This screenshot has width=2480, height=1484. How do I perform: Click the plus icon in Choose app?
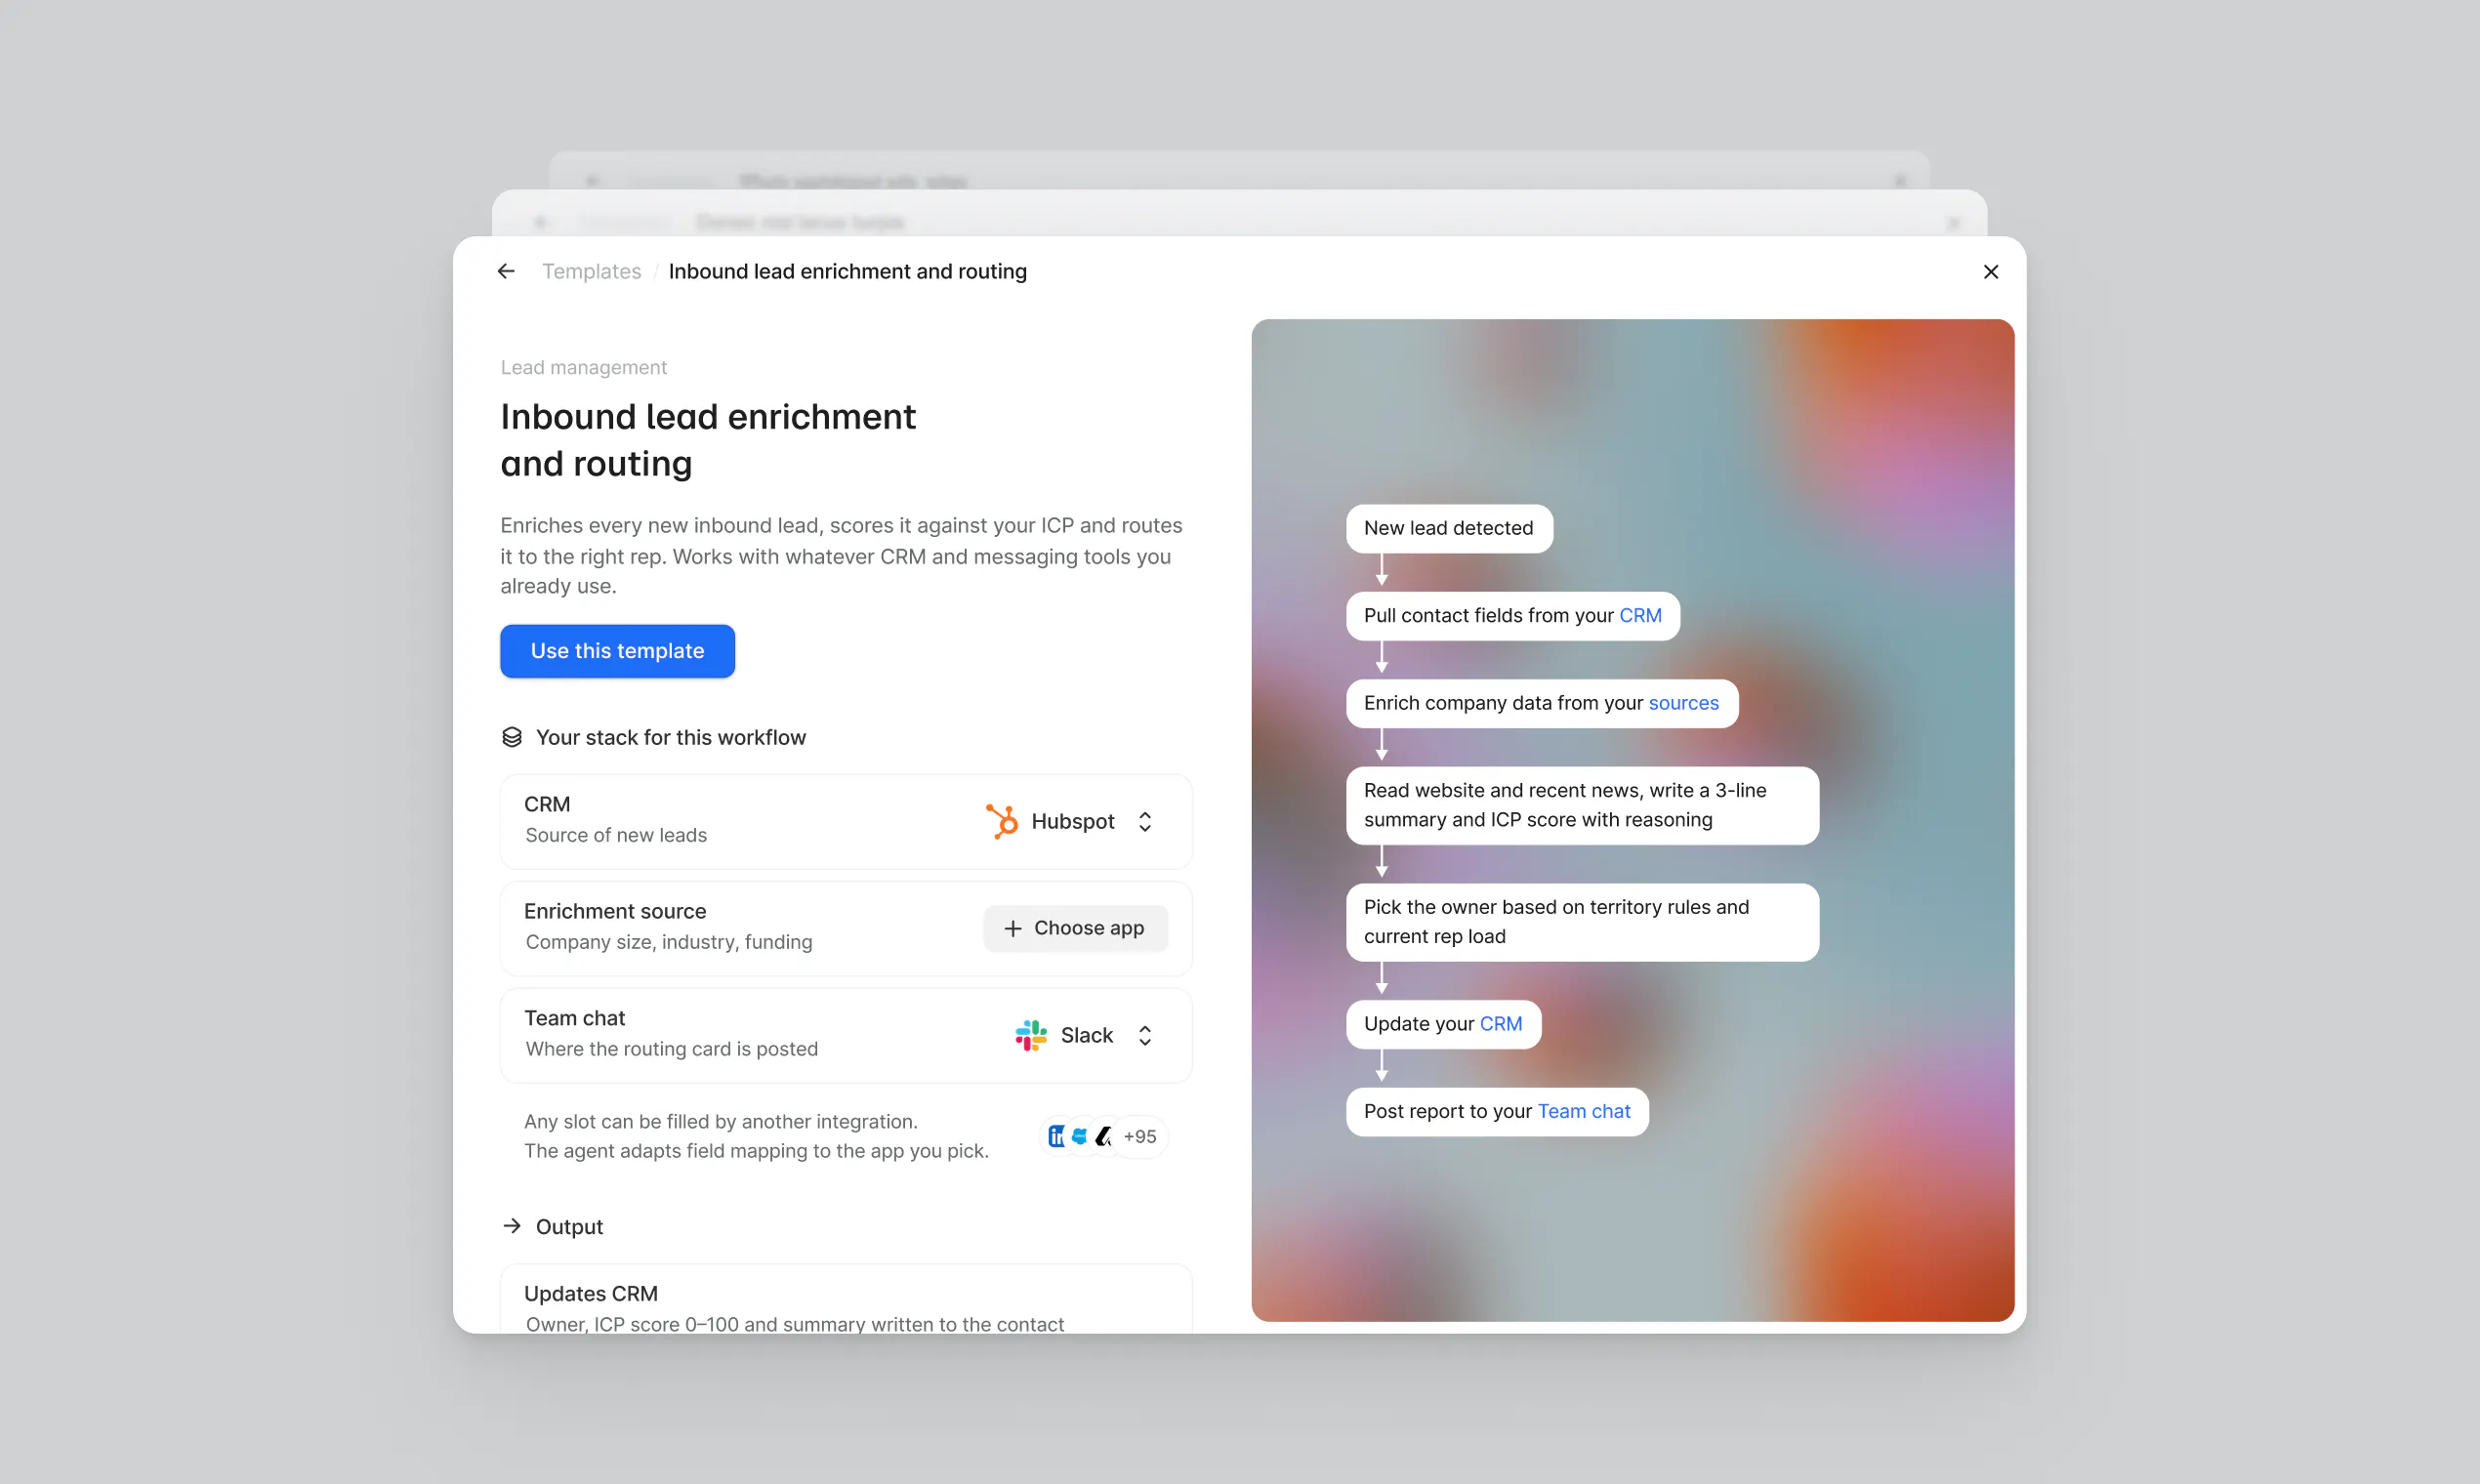point(1012,928)
